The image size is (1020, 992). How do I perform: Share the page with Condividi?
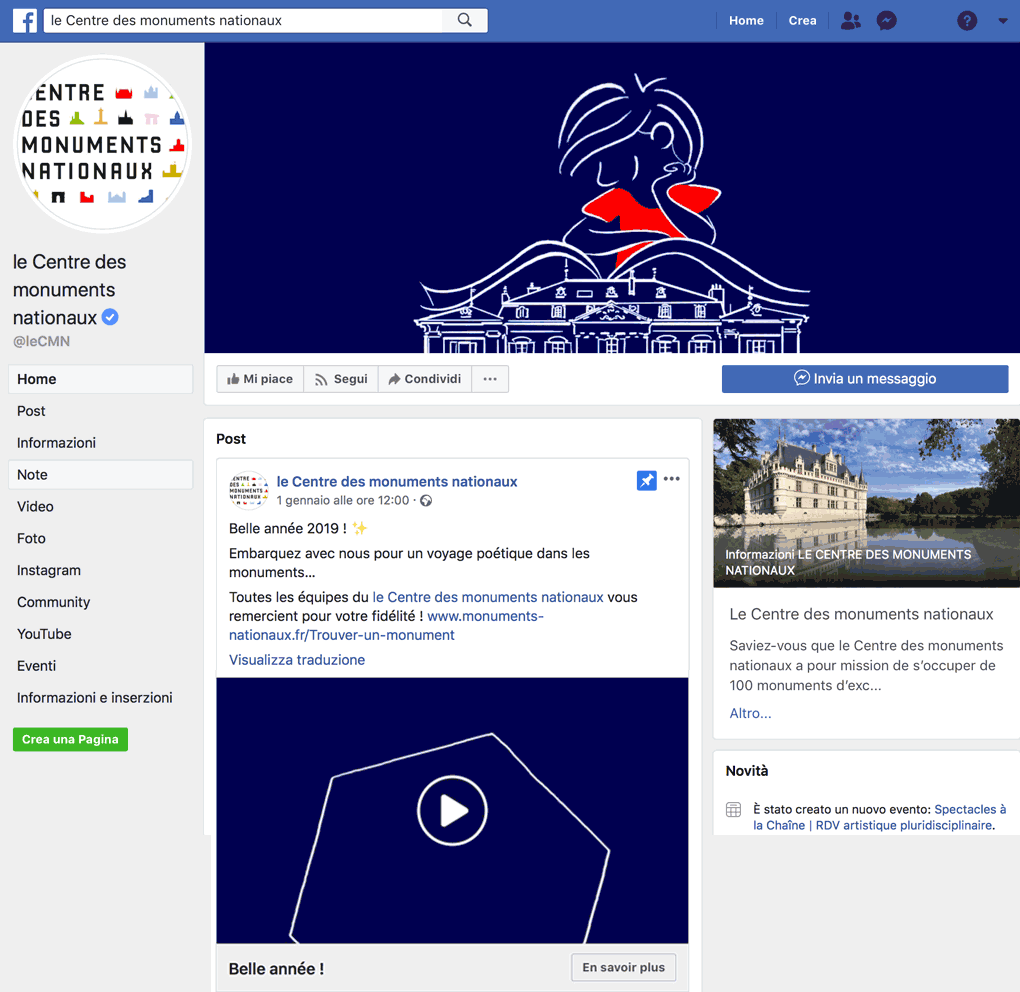(x=425, y=379)
